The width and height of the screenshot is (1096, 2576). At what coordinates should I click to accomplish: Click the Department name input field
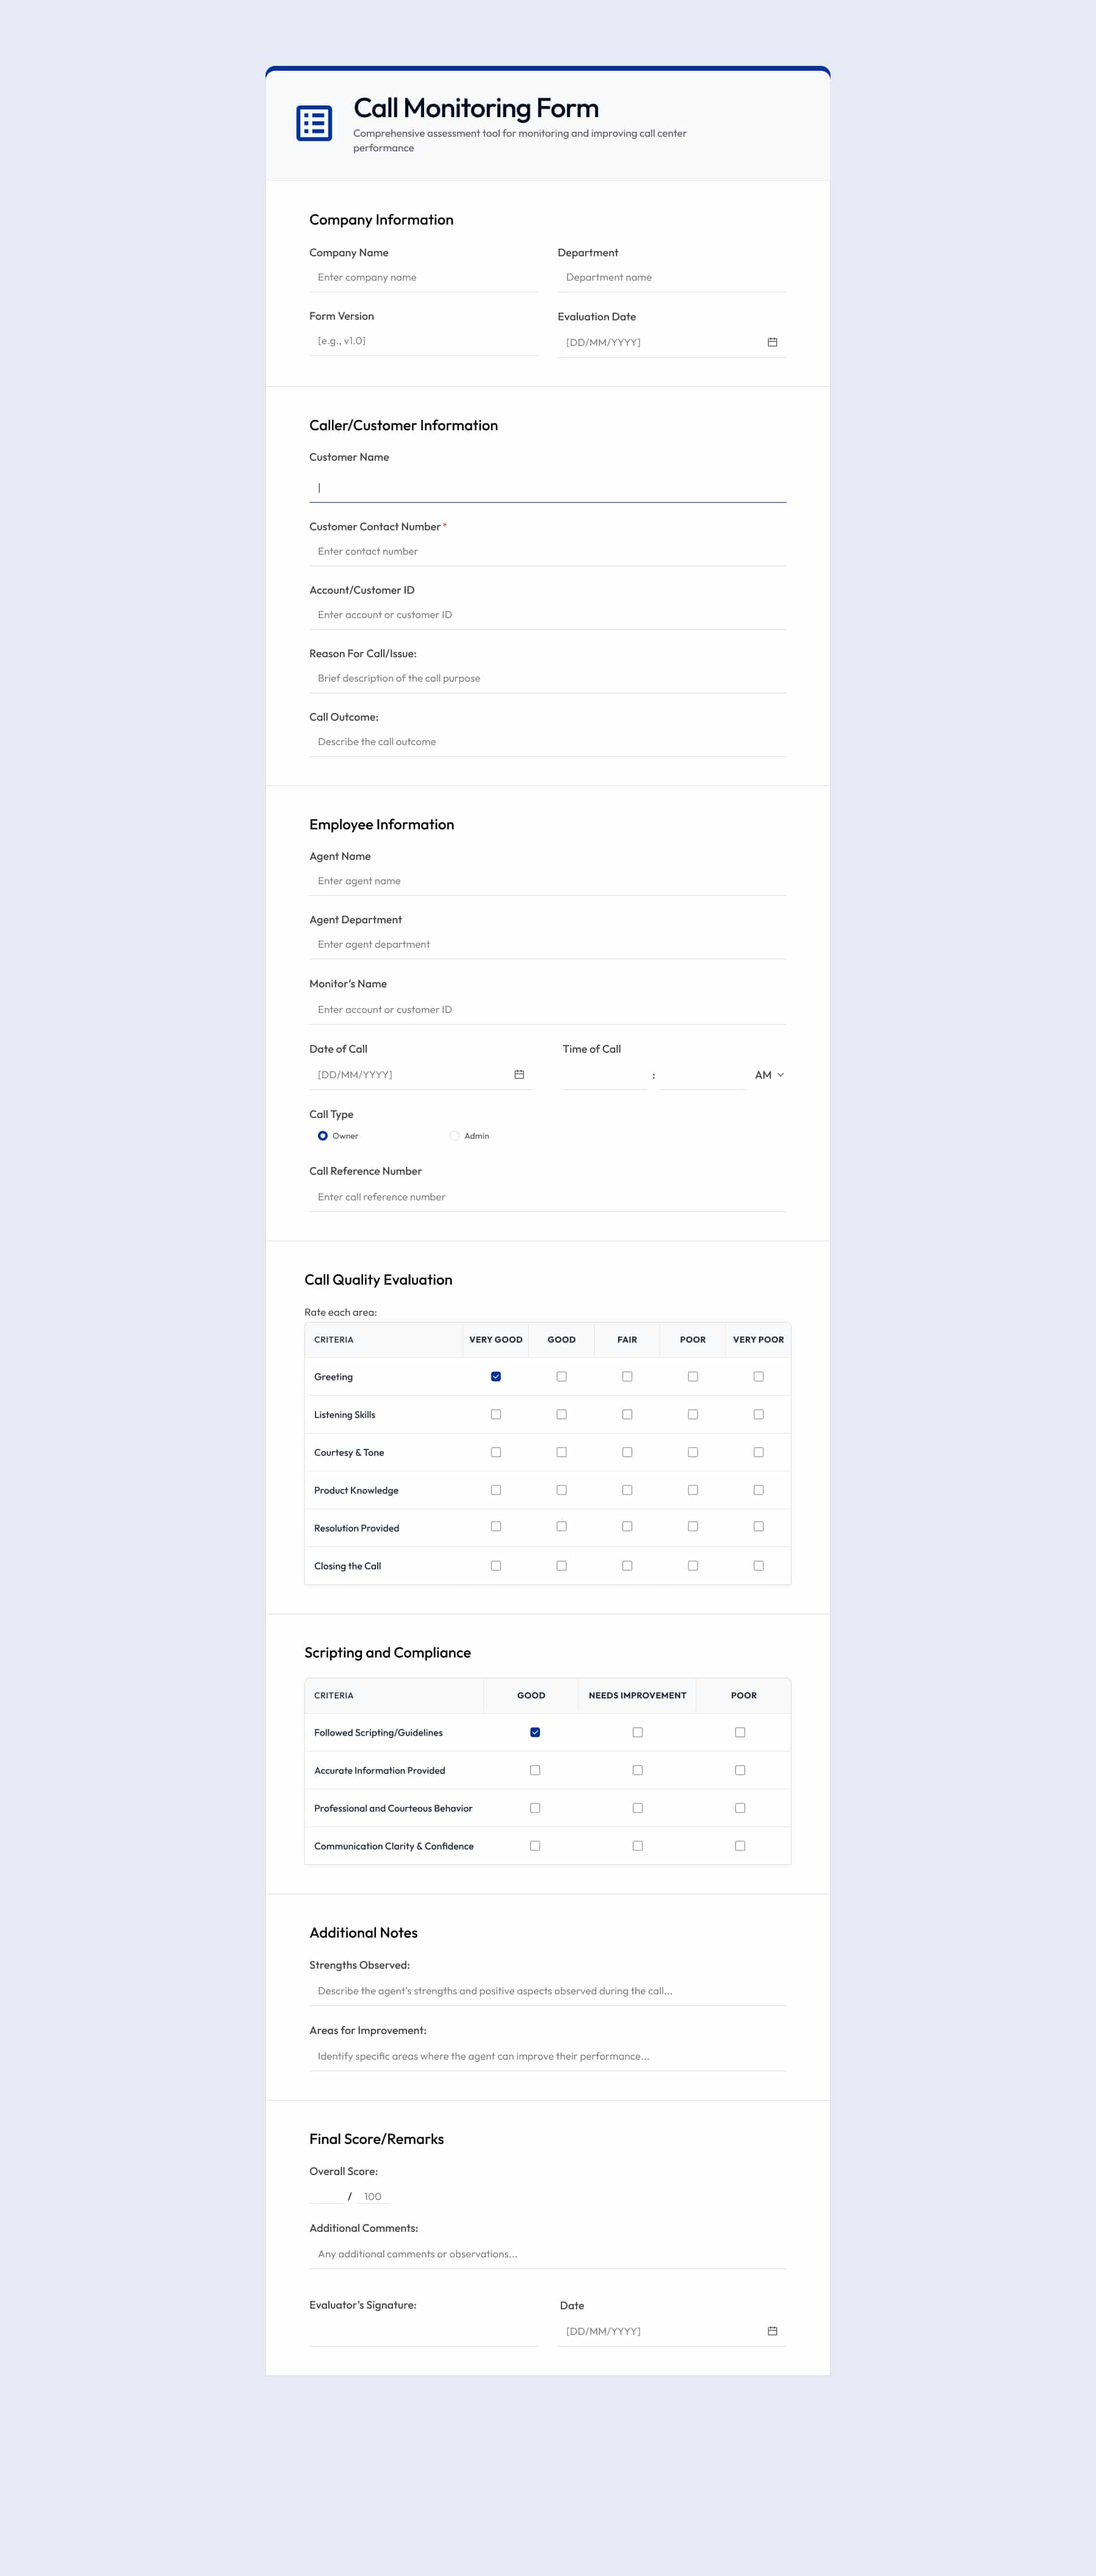click(x=671, y=278)
